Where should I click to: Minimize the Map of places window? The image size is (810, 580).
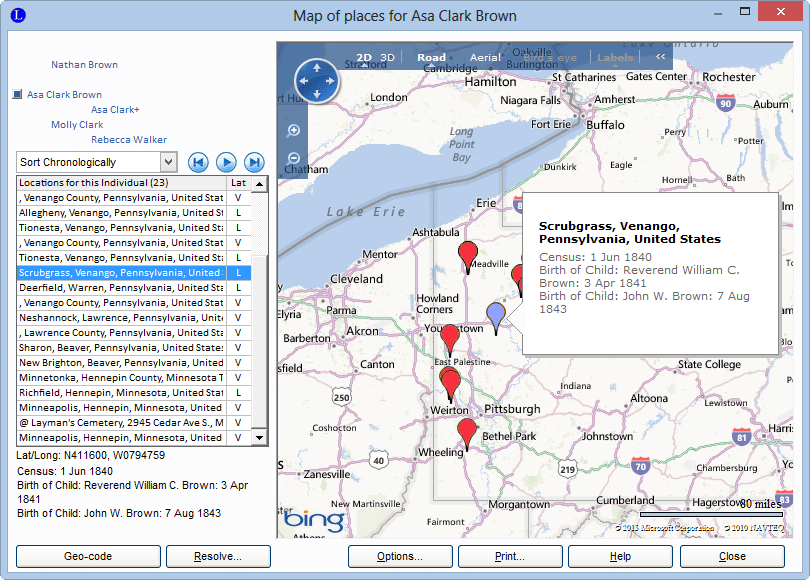pyautogui.click(x=718, y=13)
